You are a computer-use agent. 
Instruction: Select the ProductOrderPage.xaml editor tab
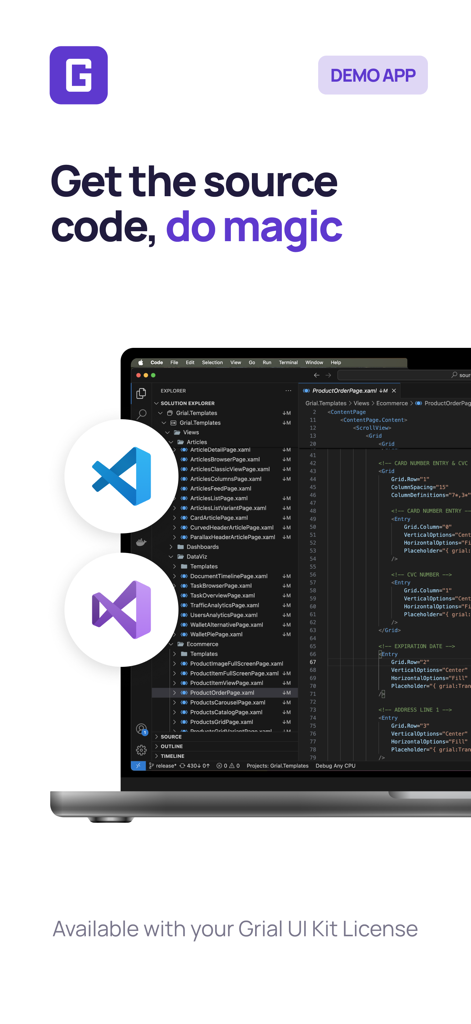349,391
